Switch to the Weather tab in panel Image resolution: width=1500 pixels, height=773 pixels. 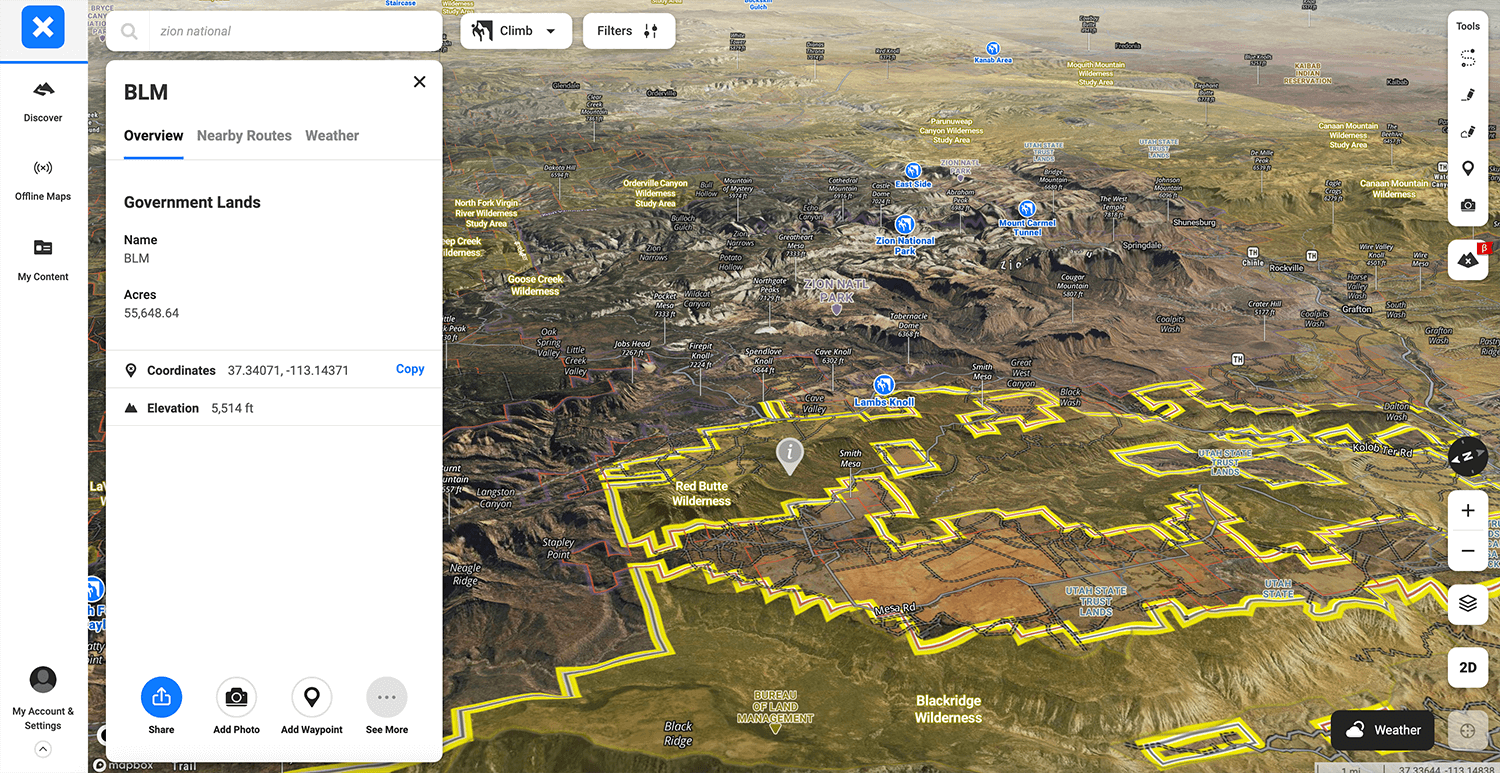pyautogui.click(x=332, y=136)
